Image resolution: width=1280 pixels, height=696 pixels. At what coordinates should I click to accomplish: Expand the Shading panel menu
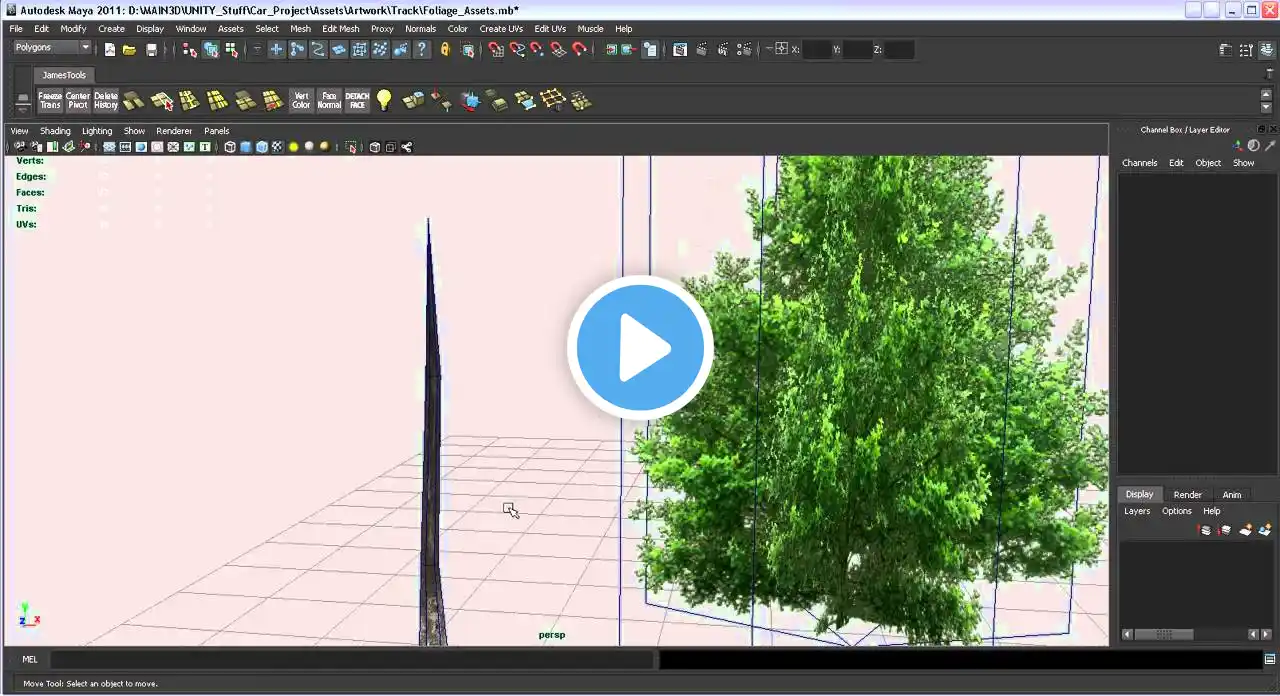pos(55,131)
